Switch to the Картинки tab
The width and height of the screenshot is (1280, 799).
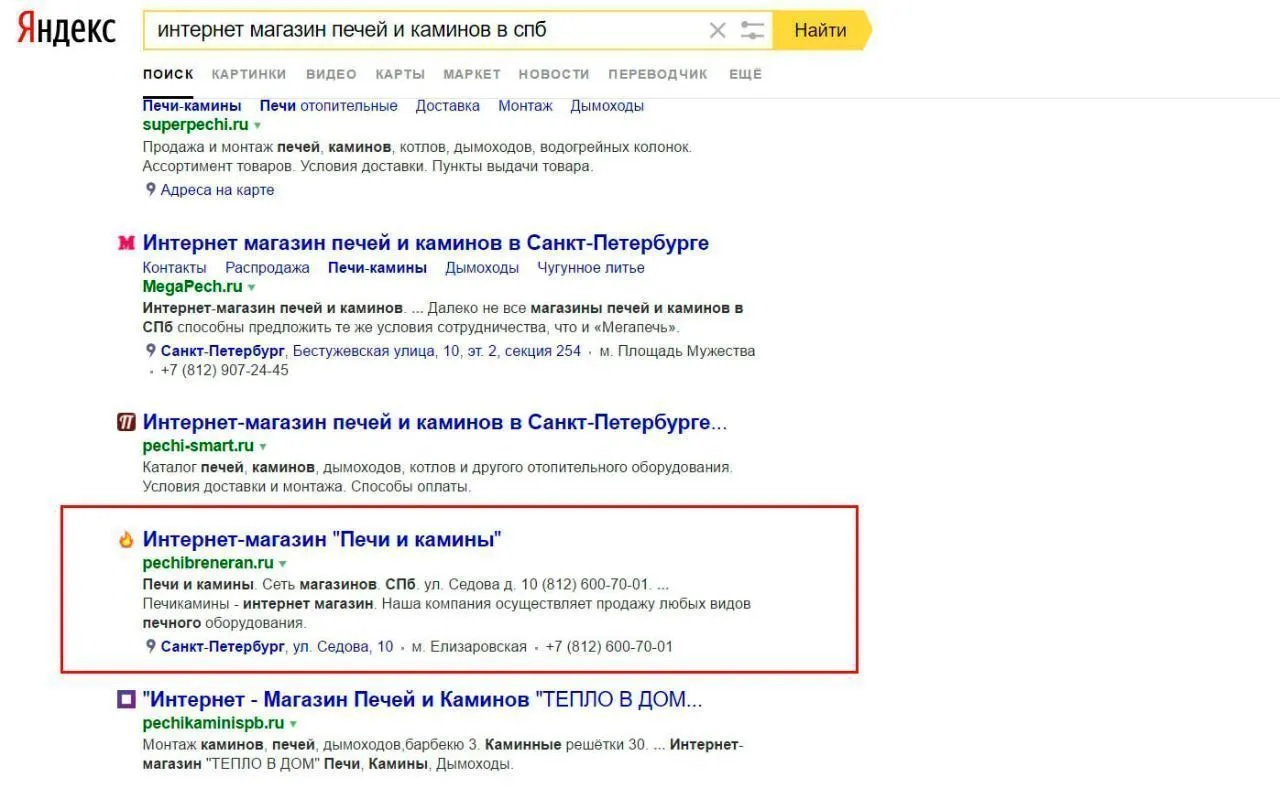pos(249,74)
